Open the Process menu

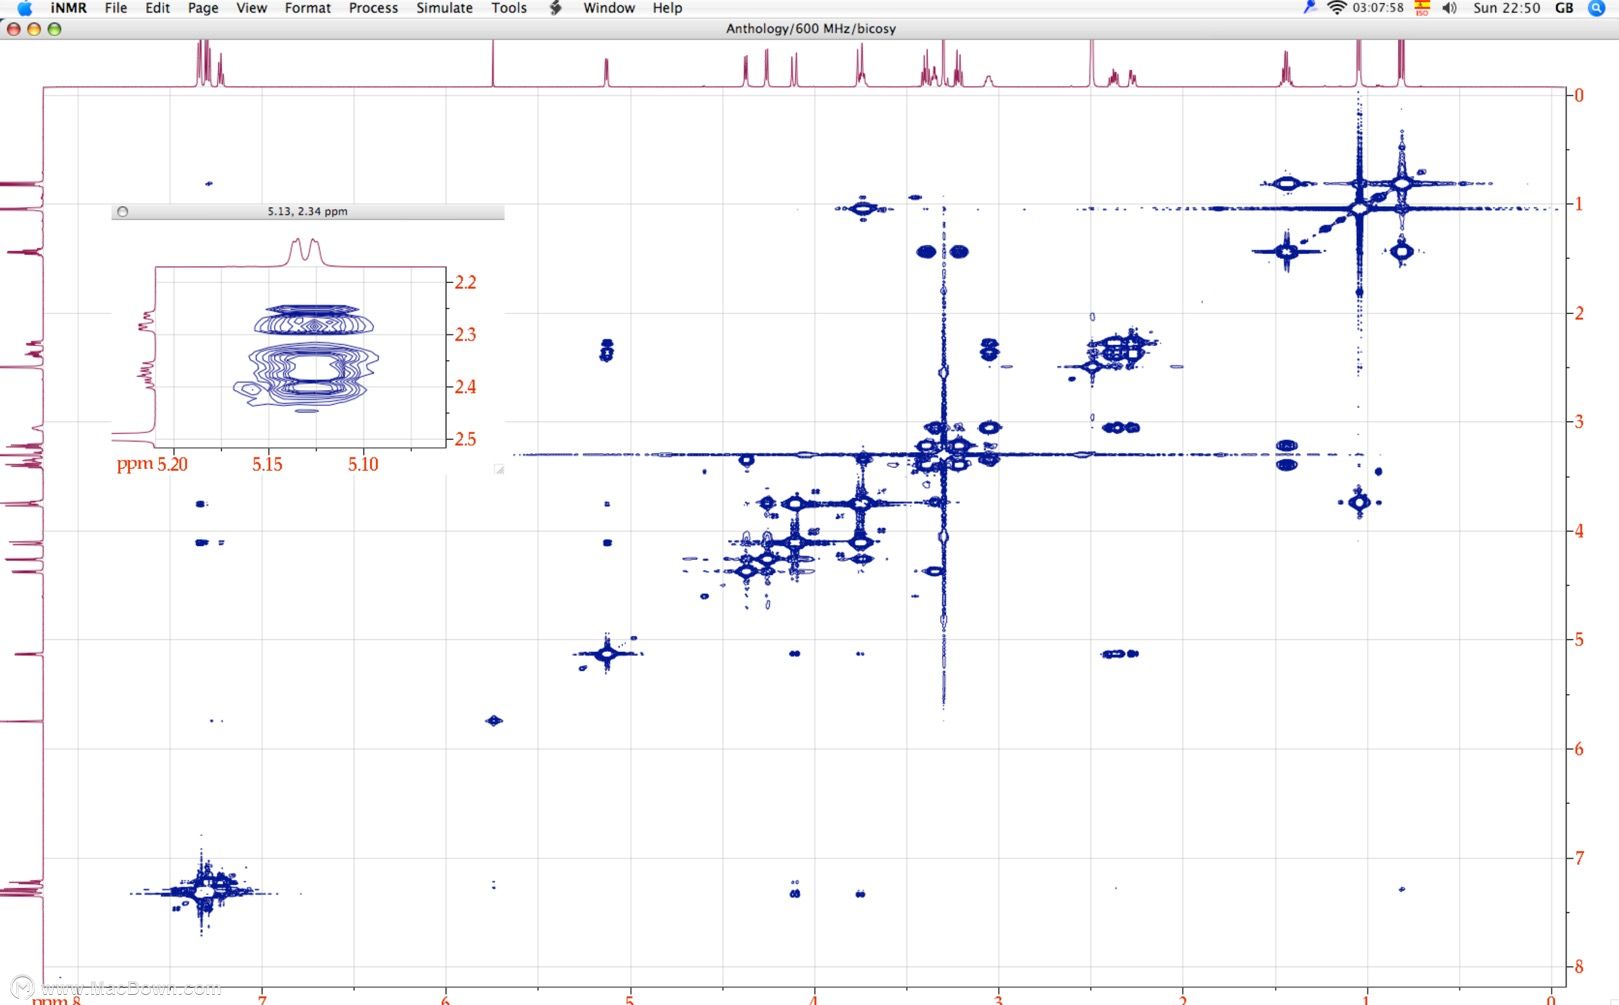pos(373,8)
